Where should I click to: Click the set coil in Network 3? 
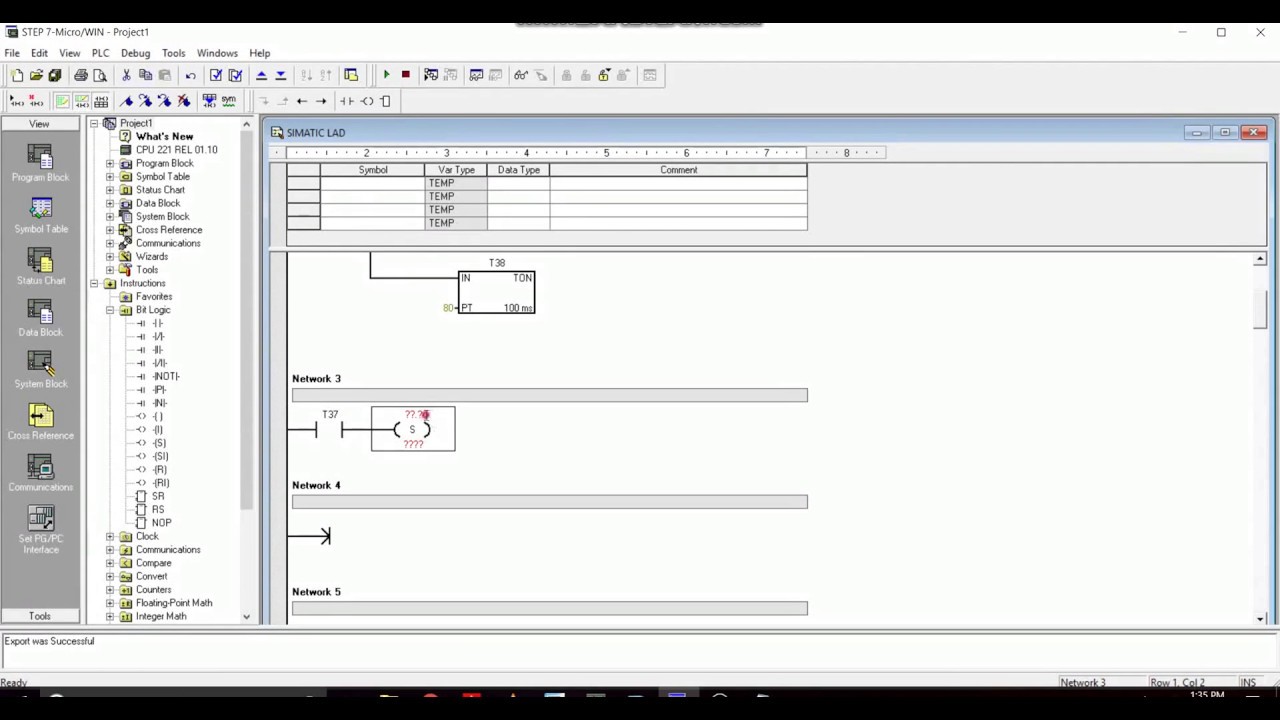pos(412,429)
